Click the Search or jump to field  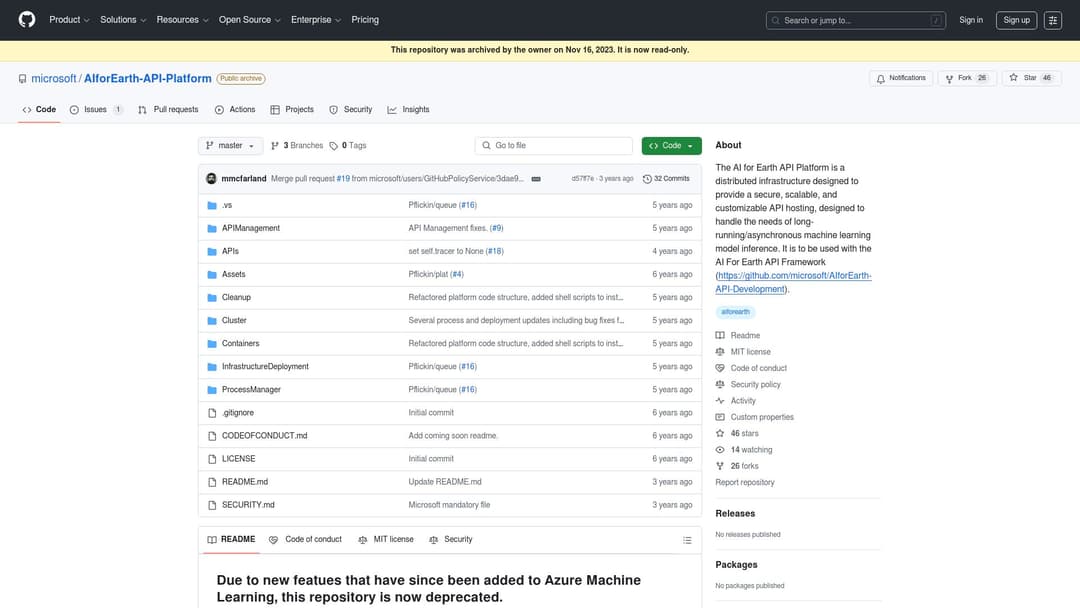855,21
